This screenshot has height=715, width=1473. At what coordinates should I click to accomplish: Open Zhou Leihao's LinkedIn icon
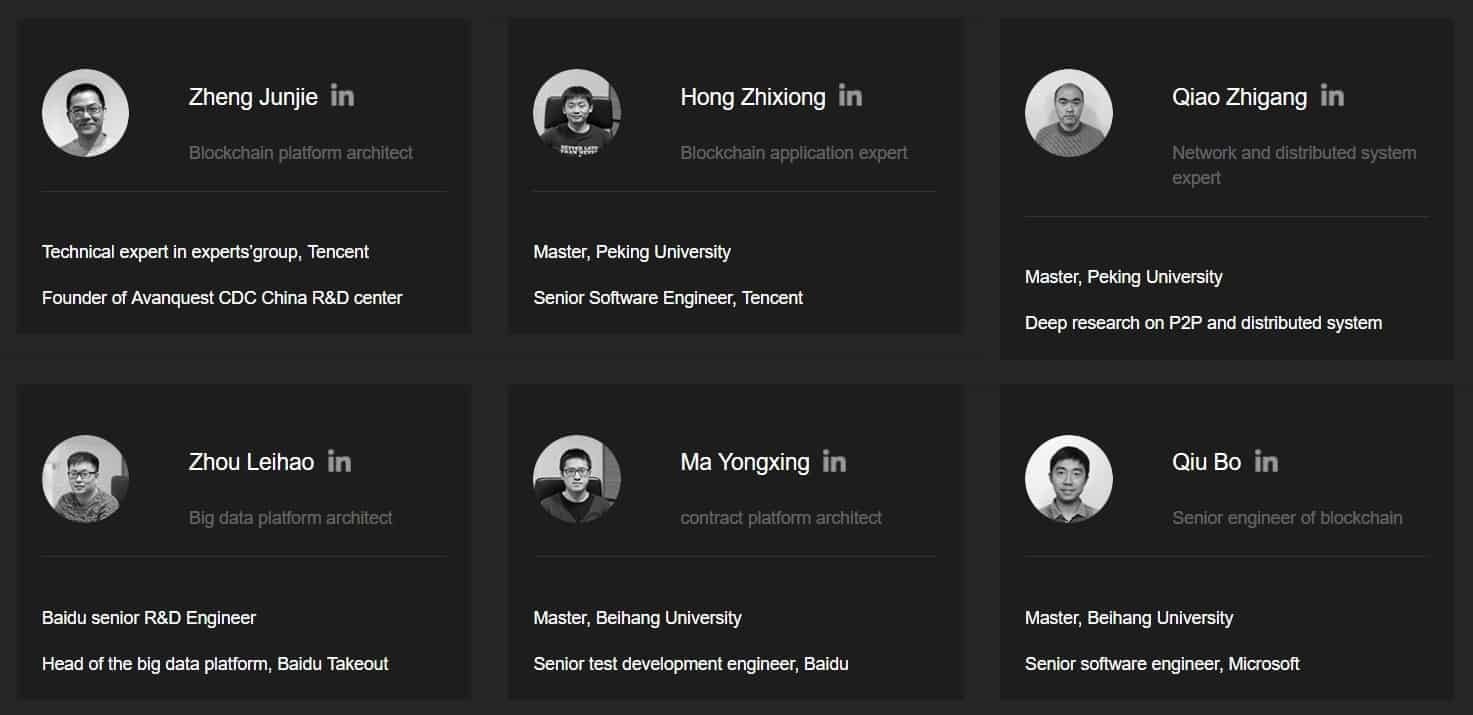click(x=339, y=462)
